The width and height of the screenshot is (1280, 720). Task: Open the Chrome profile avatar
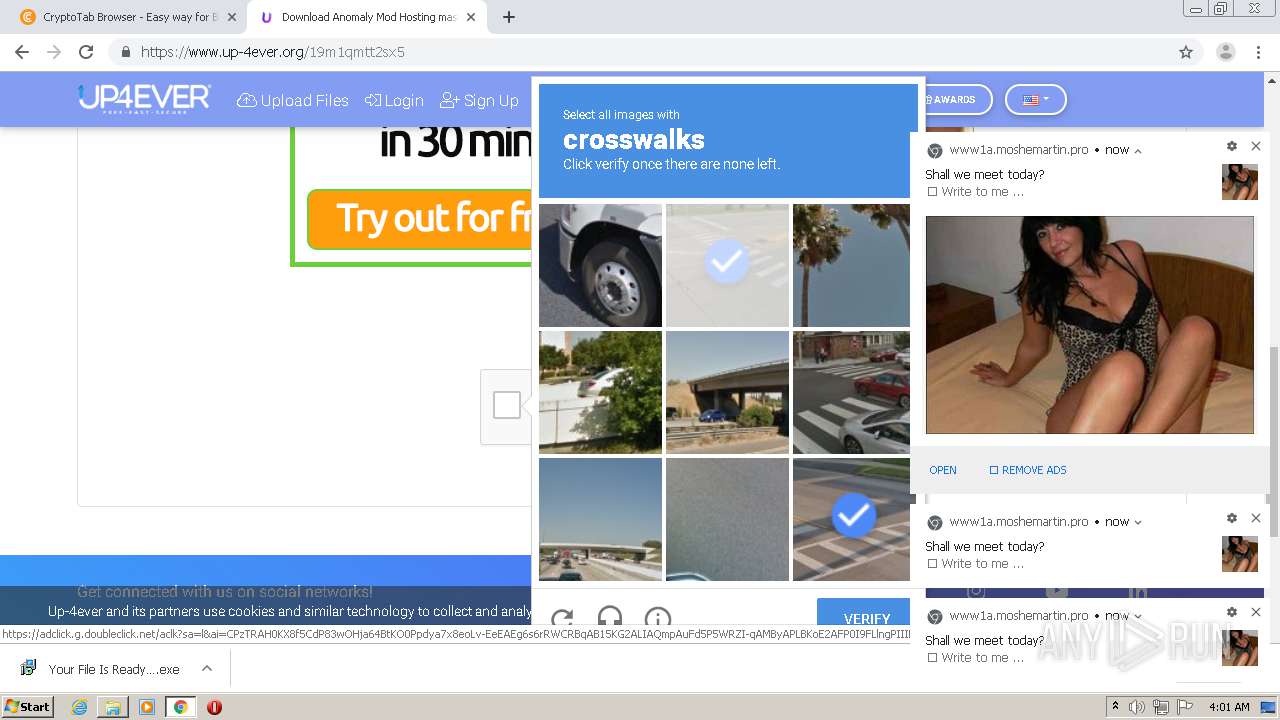(1225, 52)
